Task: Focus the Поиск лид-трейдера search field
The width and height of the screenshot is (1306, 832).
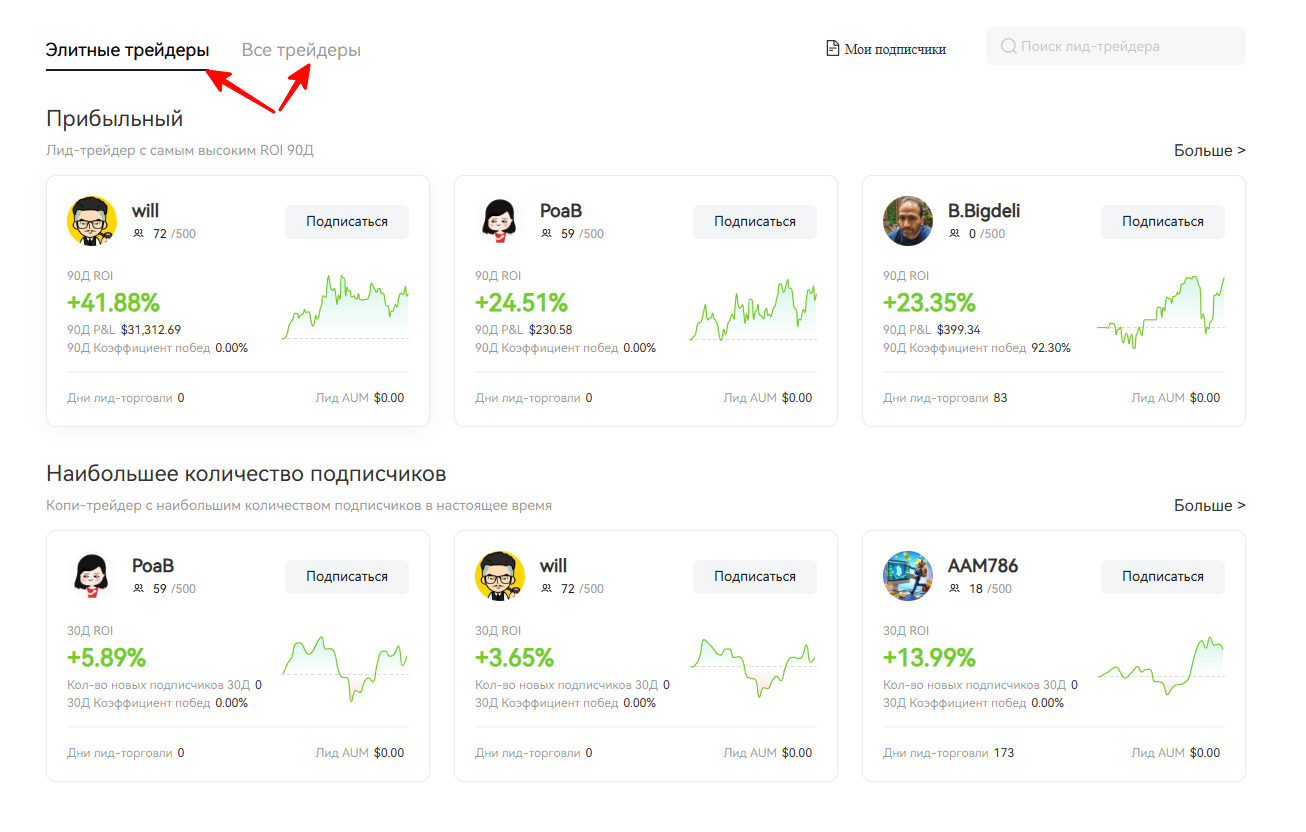Action: coord(1125,46)
